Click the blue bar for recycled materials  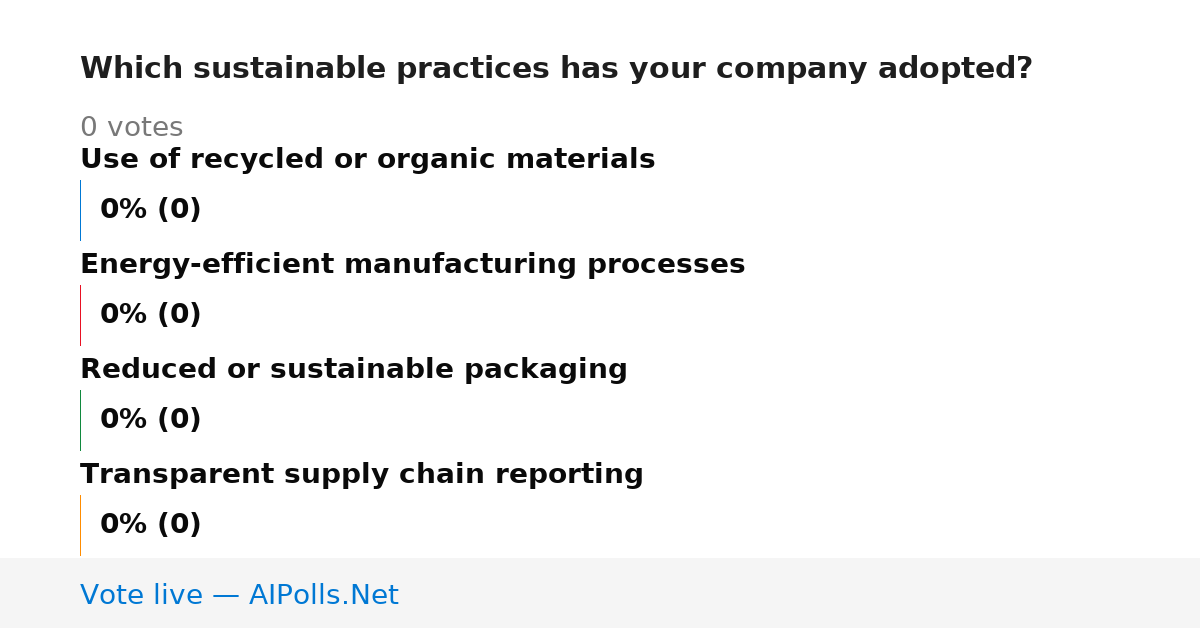tap(80, 210)
